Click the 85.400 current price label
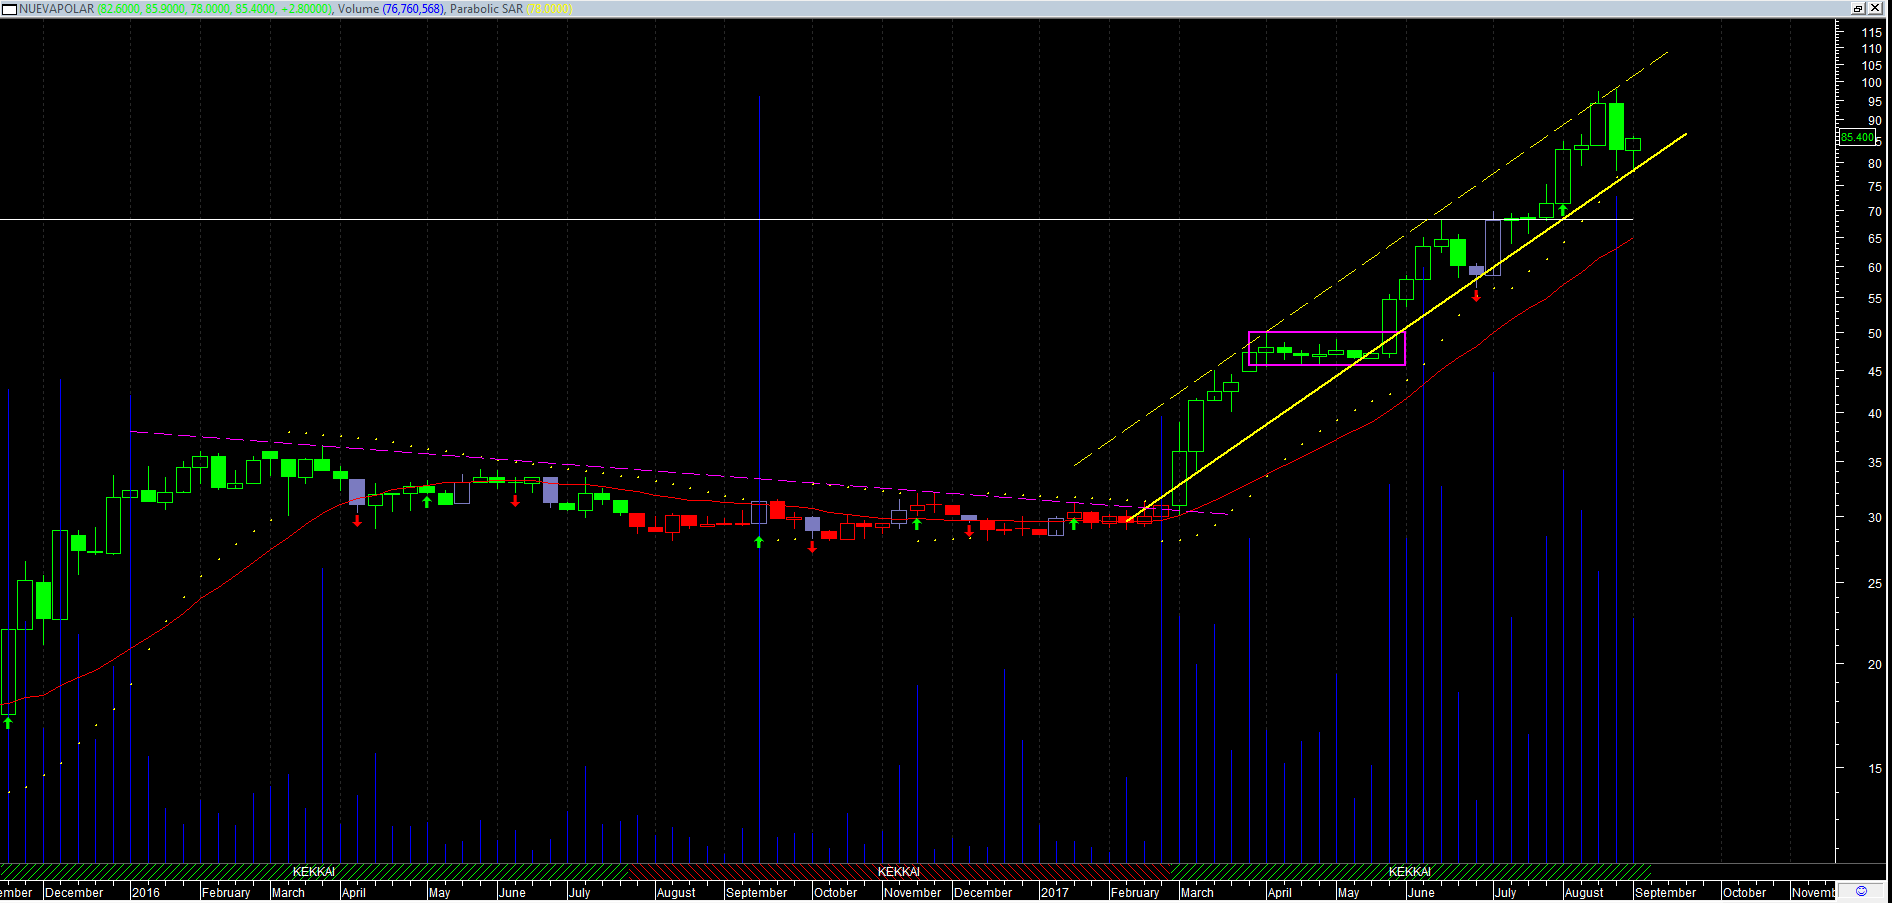Viewport: 1892px width, 903px height. 1857,137
